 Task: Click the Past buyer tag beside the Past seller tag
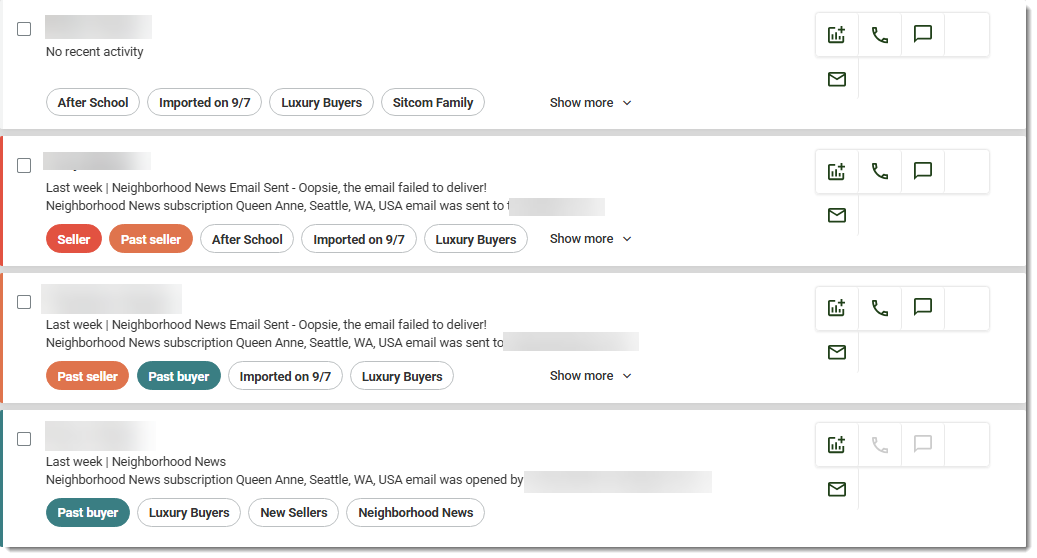[x=179, y=376]
